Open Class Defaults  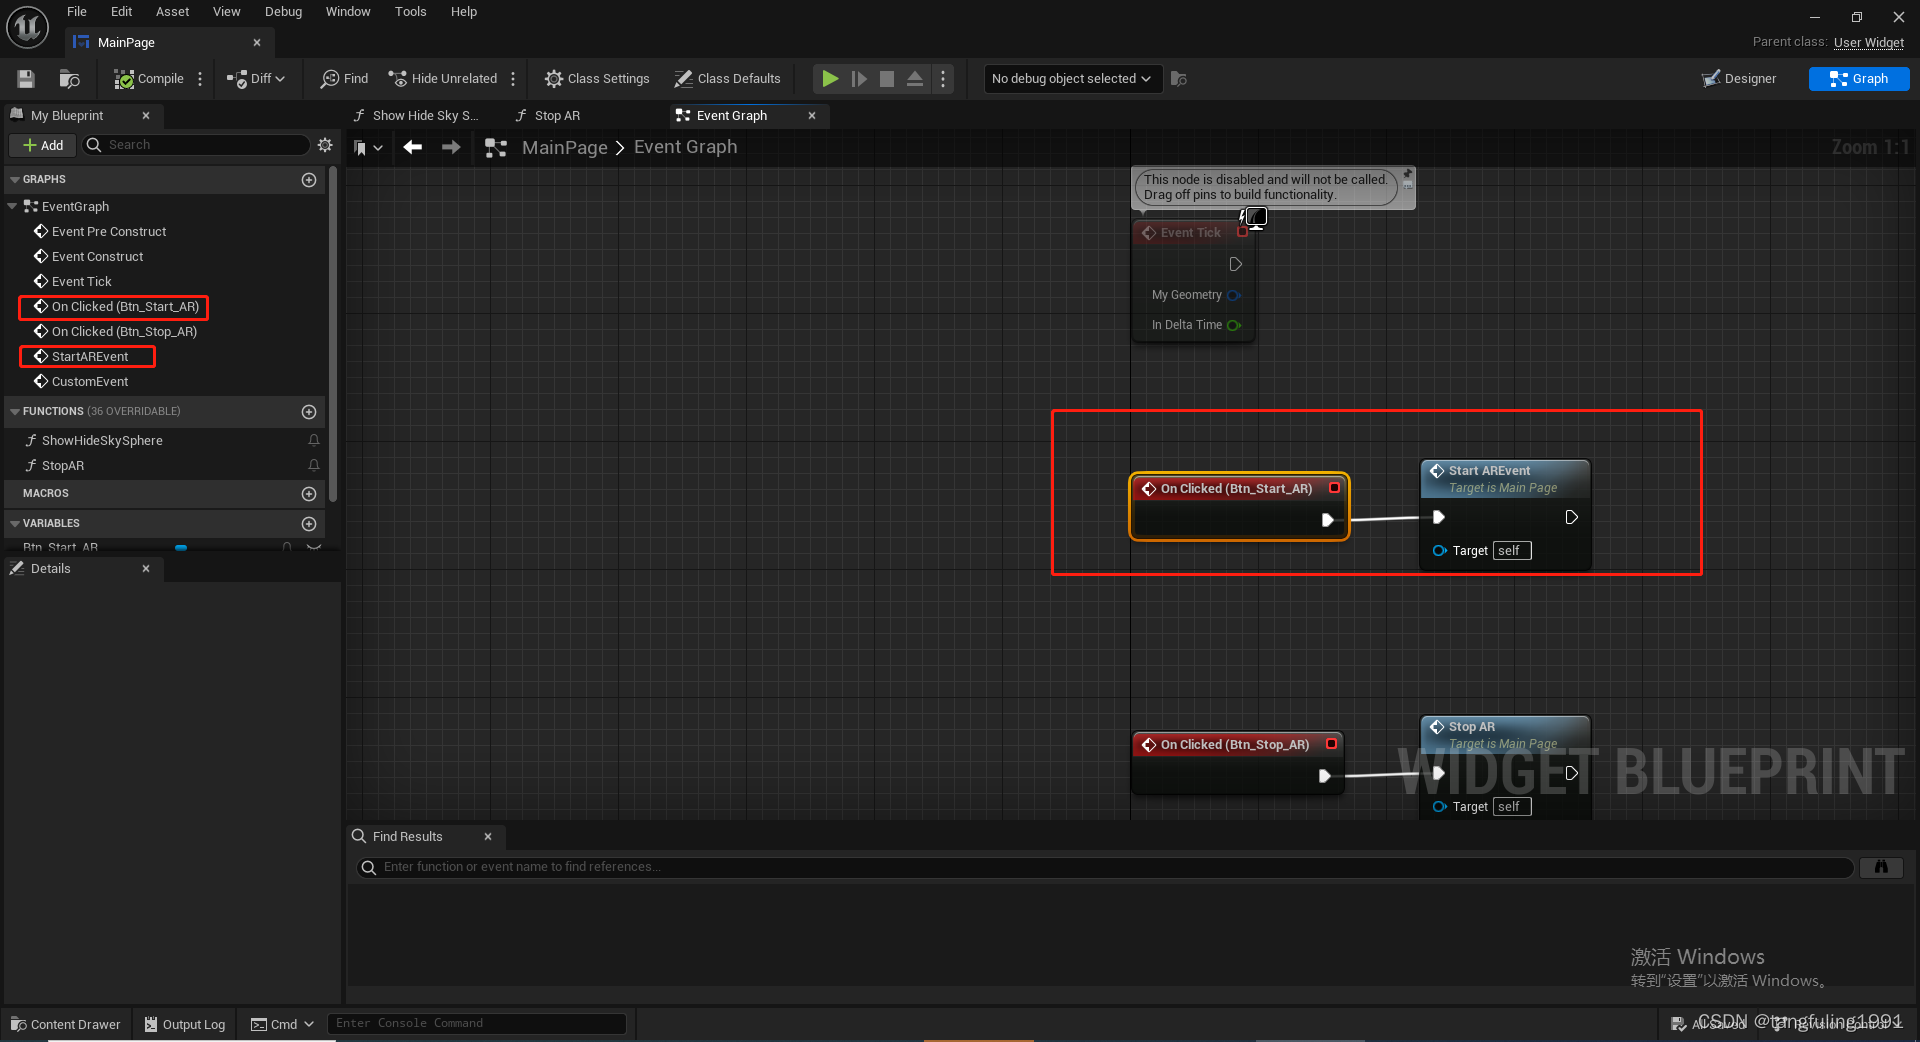727,79
